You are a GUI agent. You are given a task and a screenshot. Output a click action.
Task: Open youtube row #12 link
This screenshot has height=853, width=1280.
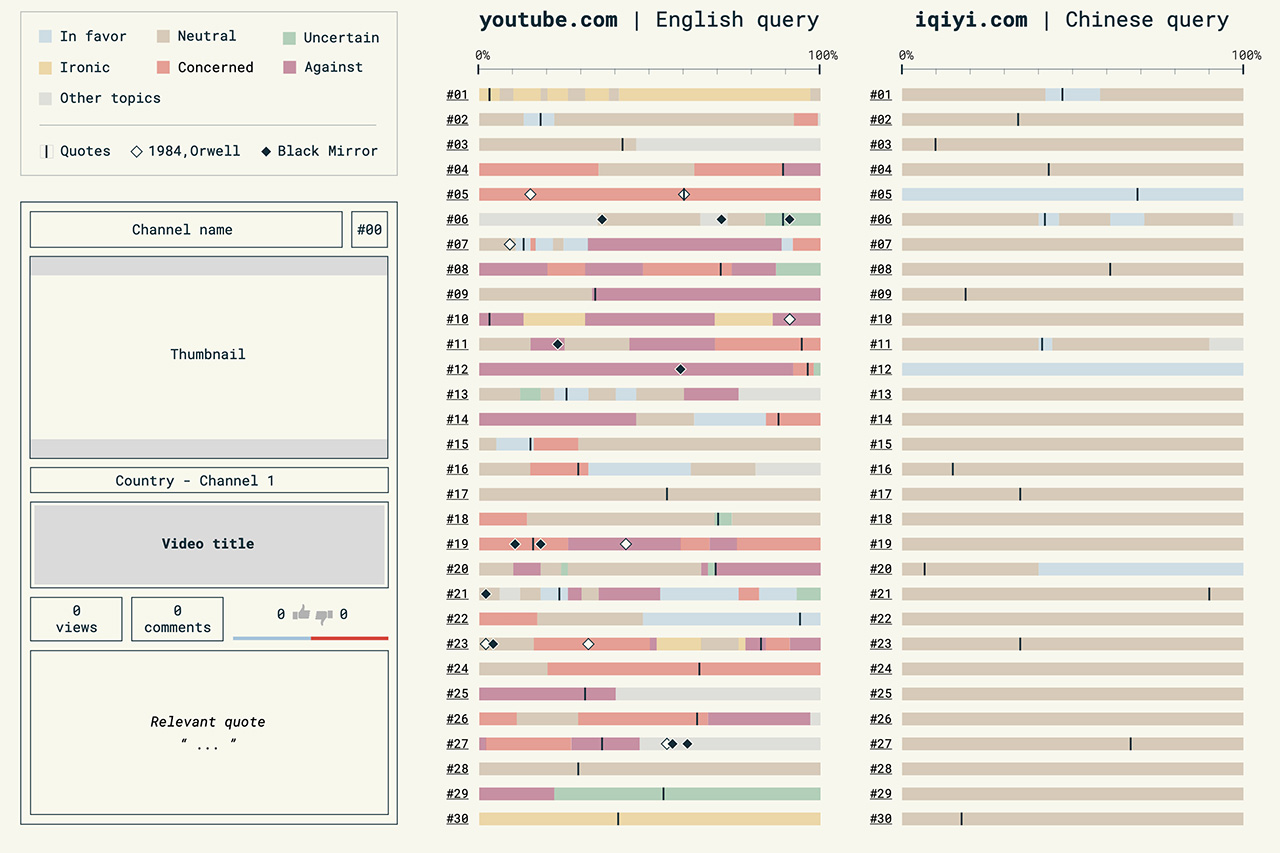click(x=457, y=370)
